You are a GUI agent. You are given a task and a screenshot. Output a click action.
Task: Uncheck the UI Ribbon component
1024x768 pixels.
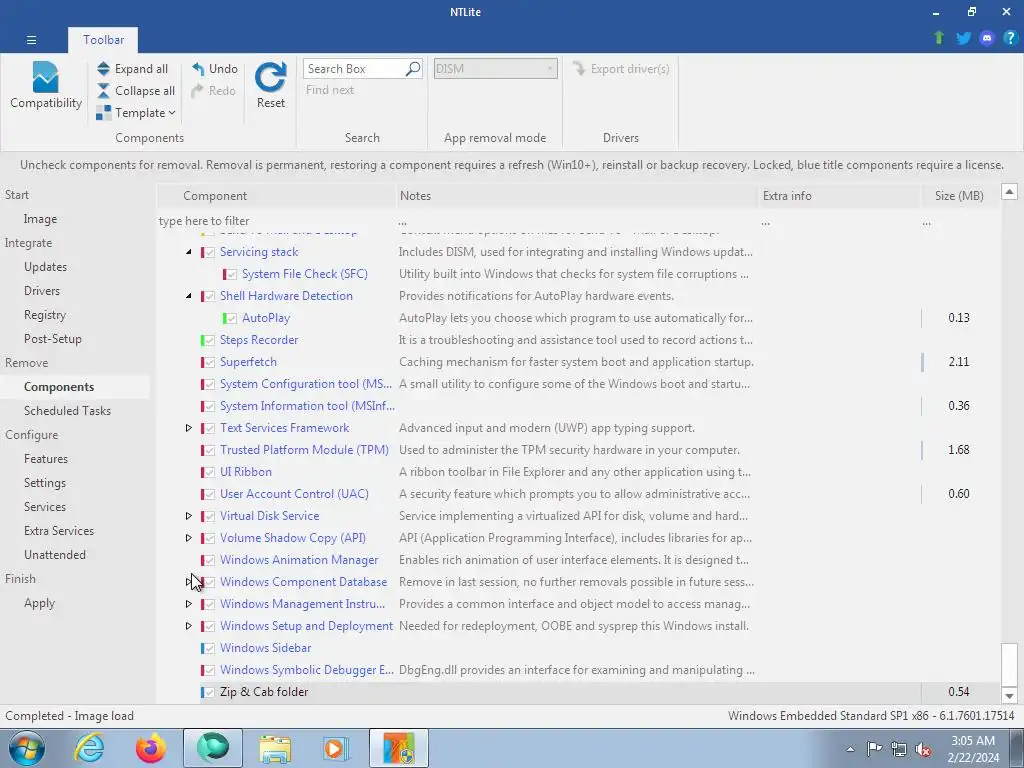[209, 472]
